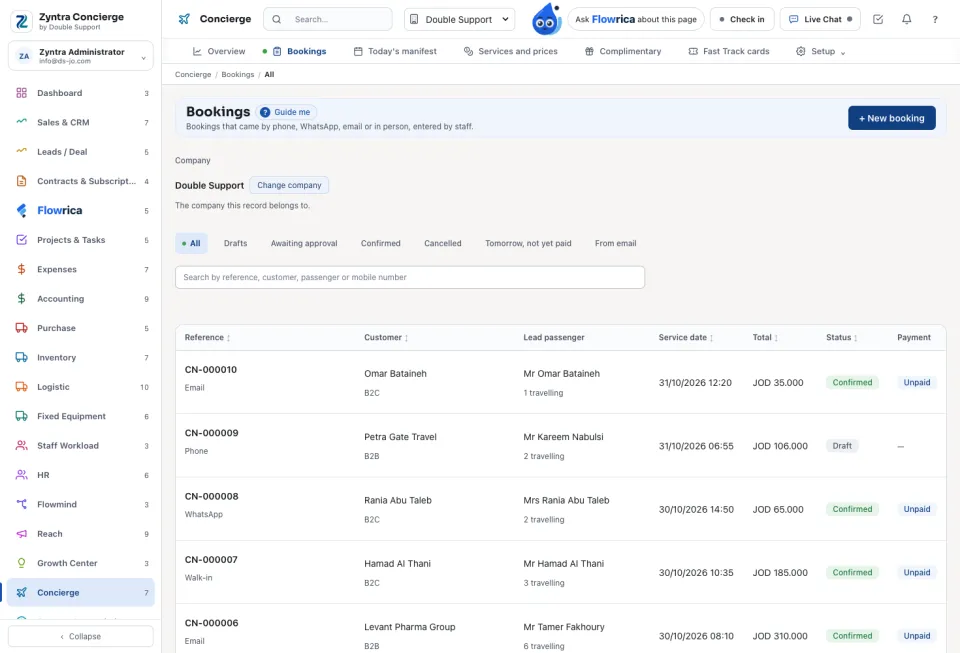Show bookings From email
Image resolution: width=960 pixels, height=653 pixels.
point(615,244)
